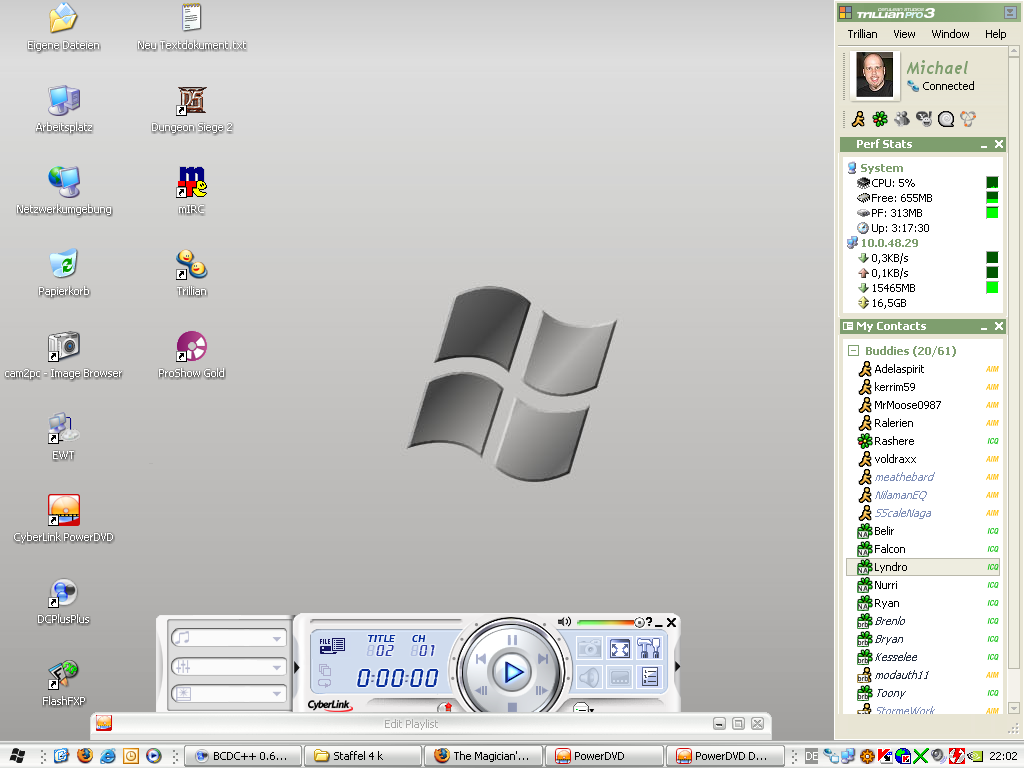The width and height of the screenshot is (1024, 768).
Task: Skip to previous chapter in PowerDVD
Action: click(481, 659)
